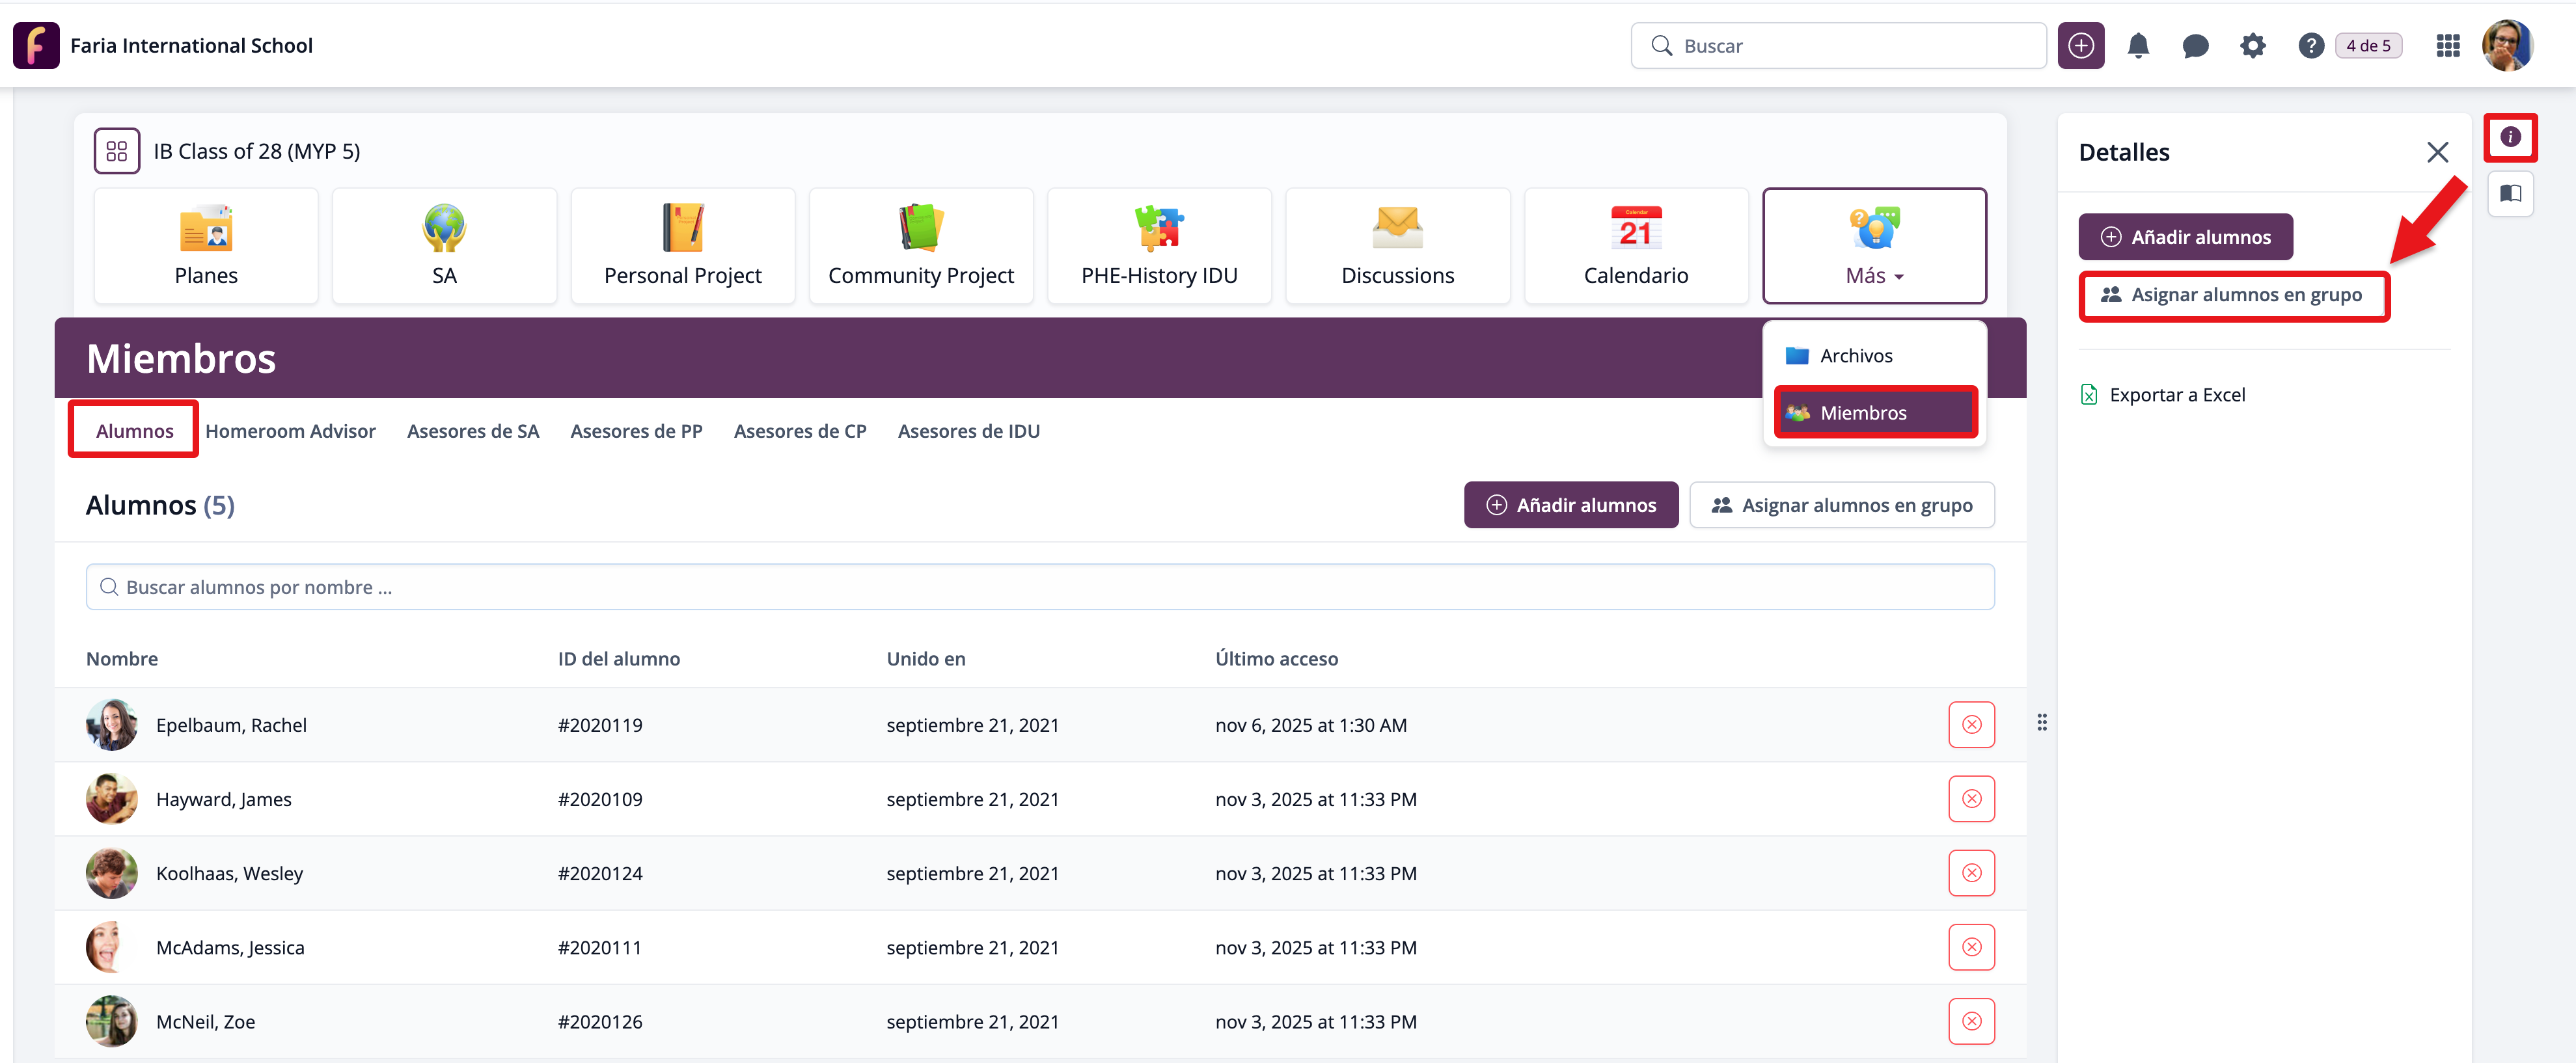
Task: Close the Detalles panel
Action: [x=2437, y=152]
